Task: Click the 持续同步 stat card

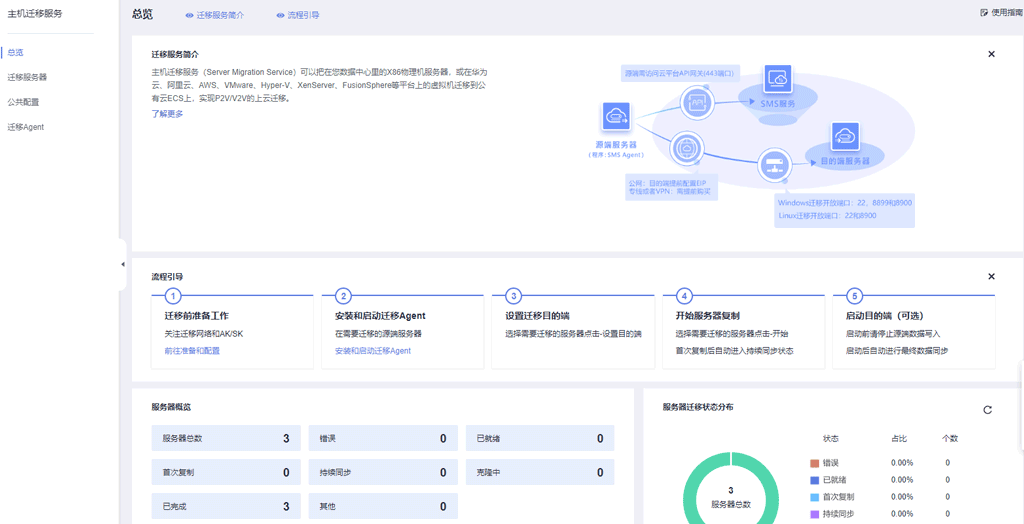Action: [383, 472]
